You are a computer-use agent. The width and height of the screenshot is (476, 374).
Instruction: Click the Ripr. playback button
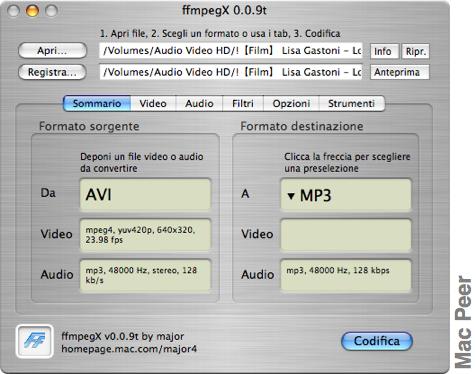pos(415,51)
